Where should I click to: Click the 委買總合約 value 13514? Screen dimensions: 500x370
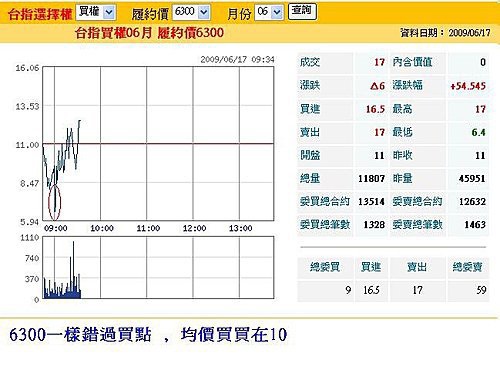pyautogui.click(x=371, y=202)
